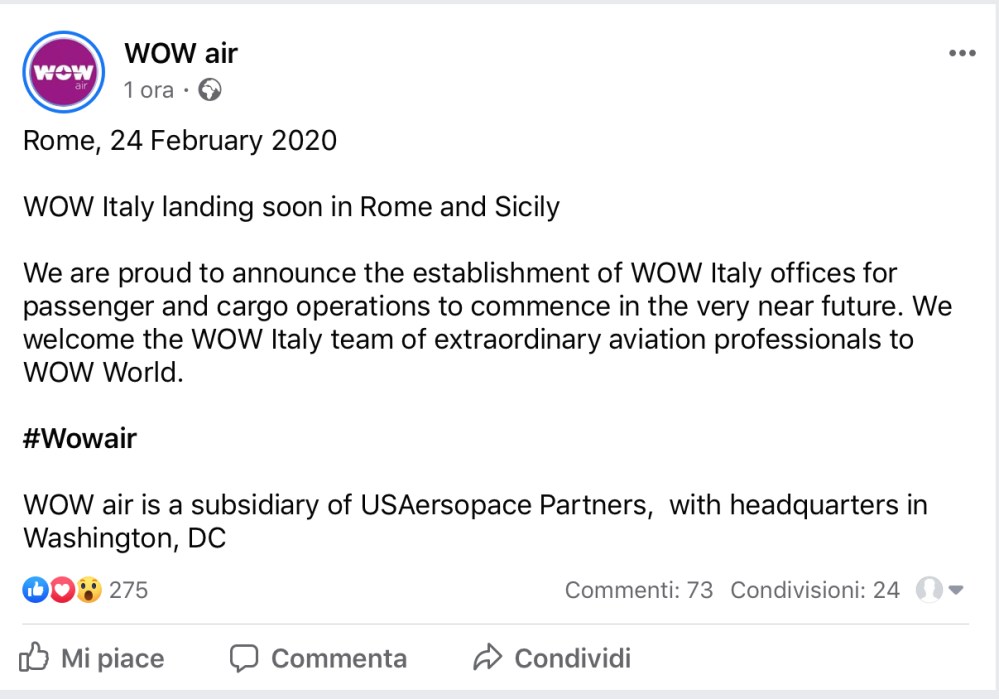
Task: Follow the #Wowair hashtag
Action: tap(79, 438)
